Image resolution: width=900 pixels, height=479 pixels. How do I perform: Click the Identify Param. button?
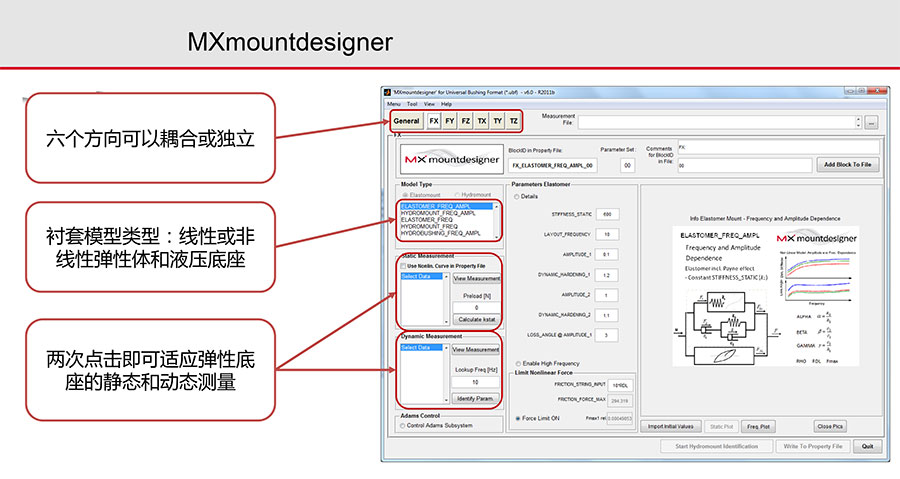[475, 399]
